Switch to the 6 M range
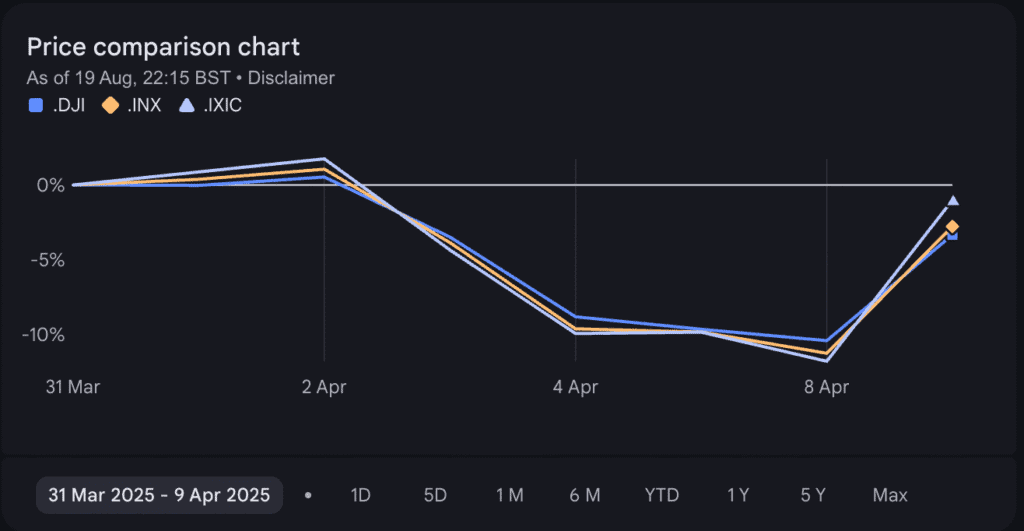 (x=585, y=495)
